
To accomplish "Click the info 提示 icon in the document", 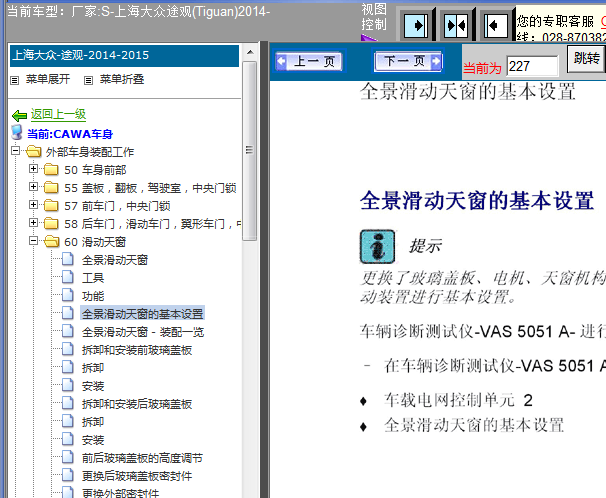I will (x=377, y=246).
